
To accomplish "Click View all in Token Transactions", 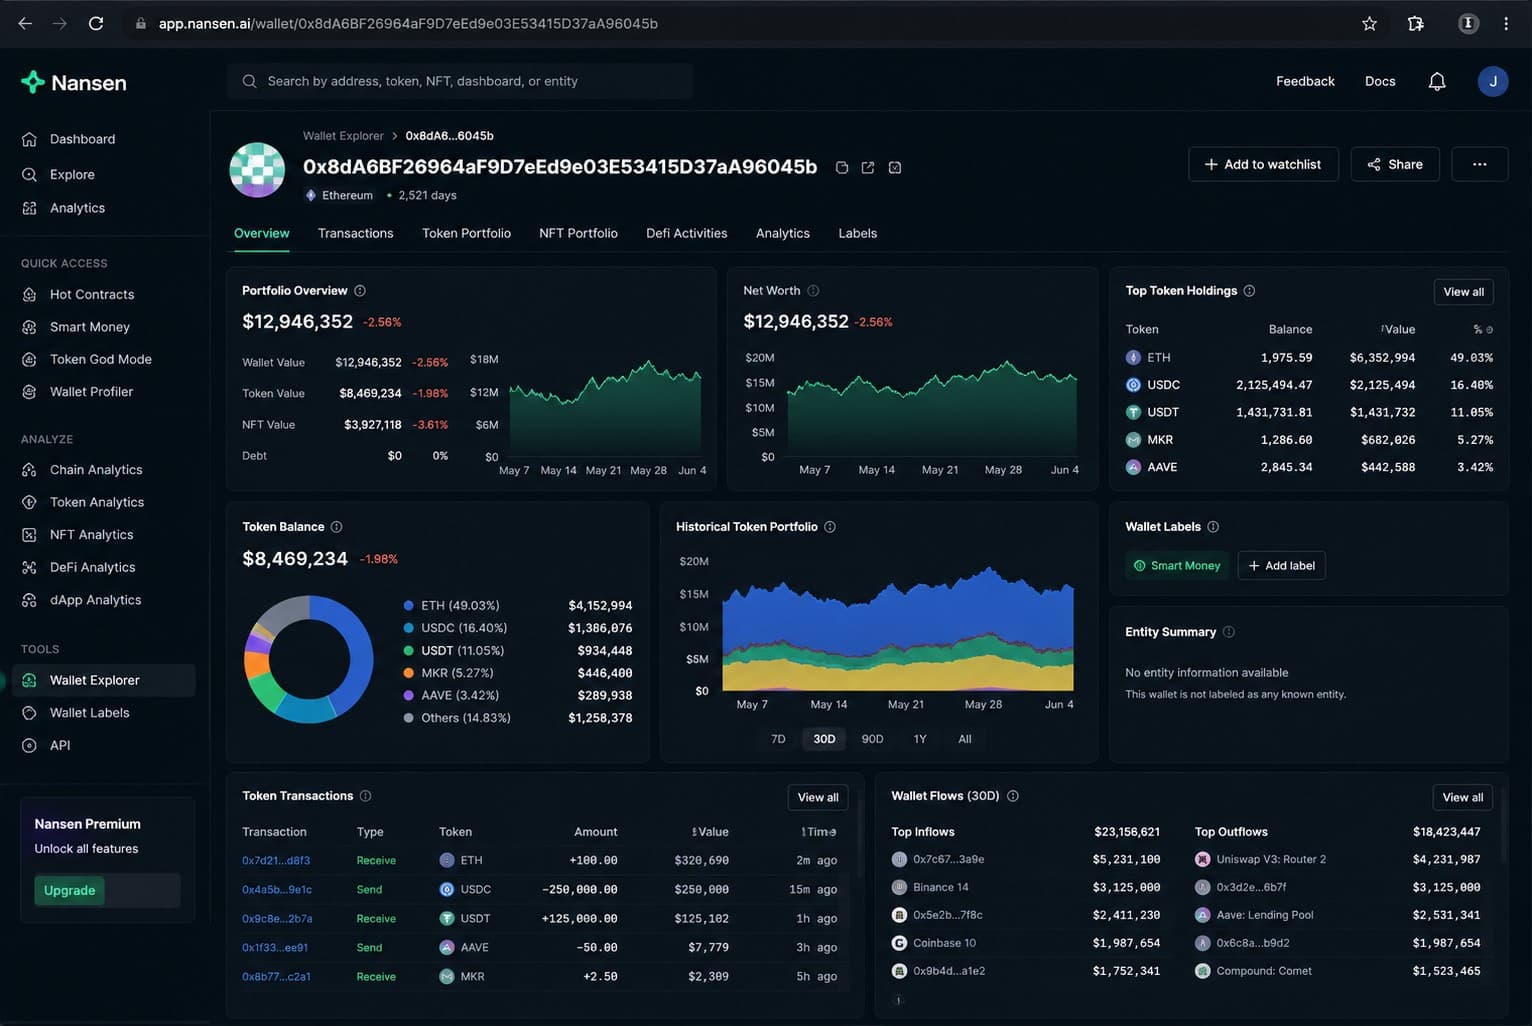I will (818, 797).
